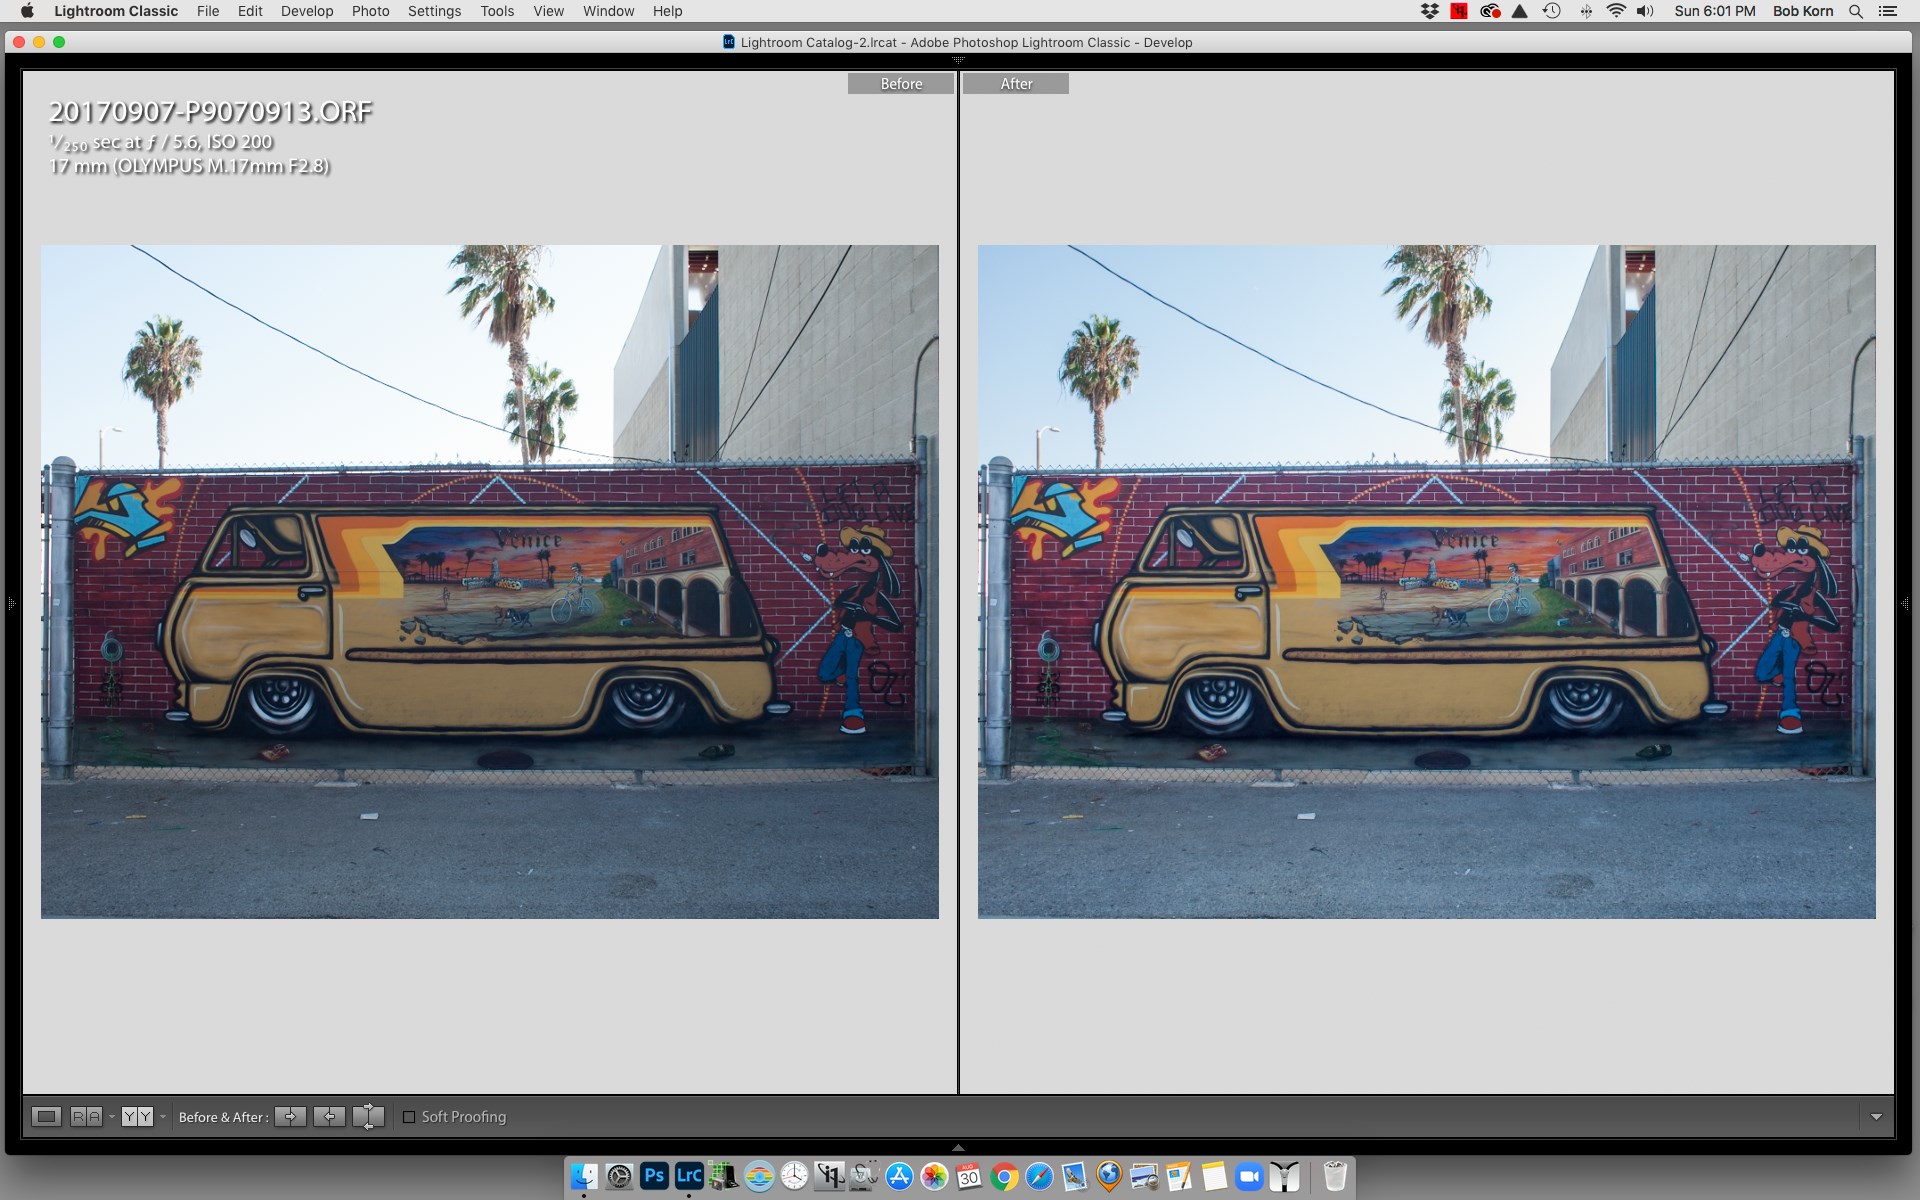Open dropdown next to Reference view icon
Screen dimensions: 1920x1200
(x=112, y=1116)
